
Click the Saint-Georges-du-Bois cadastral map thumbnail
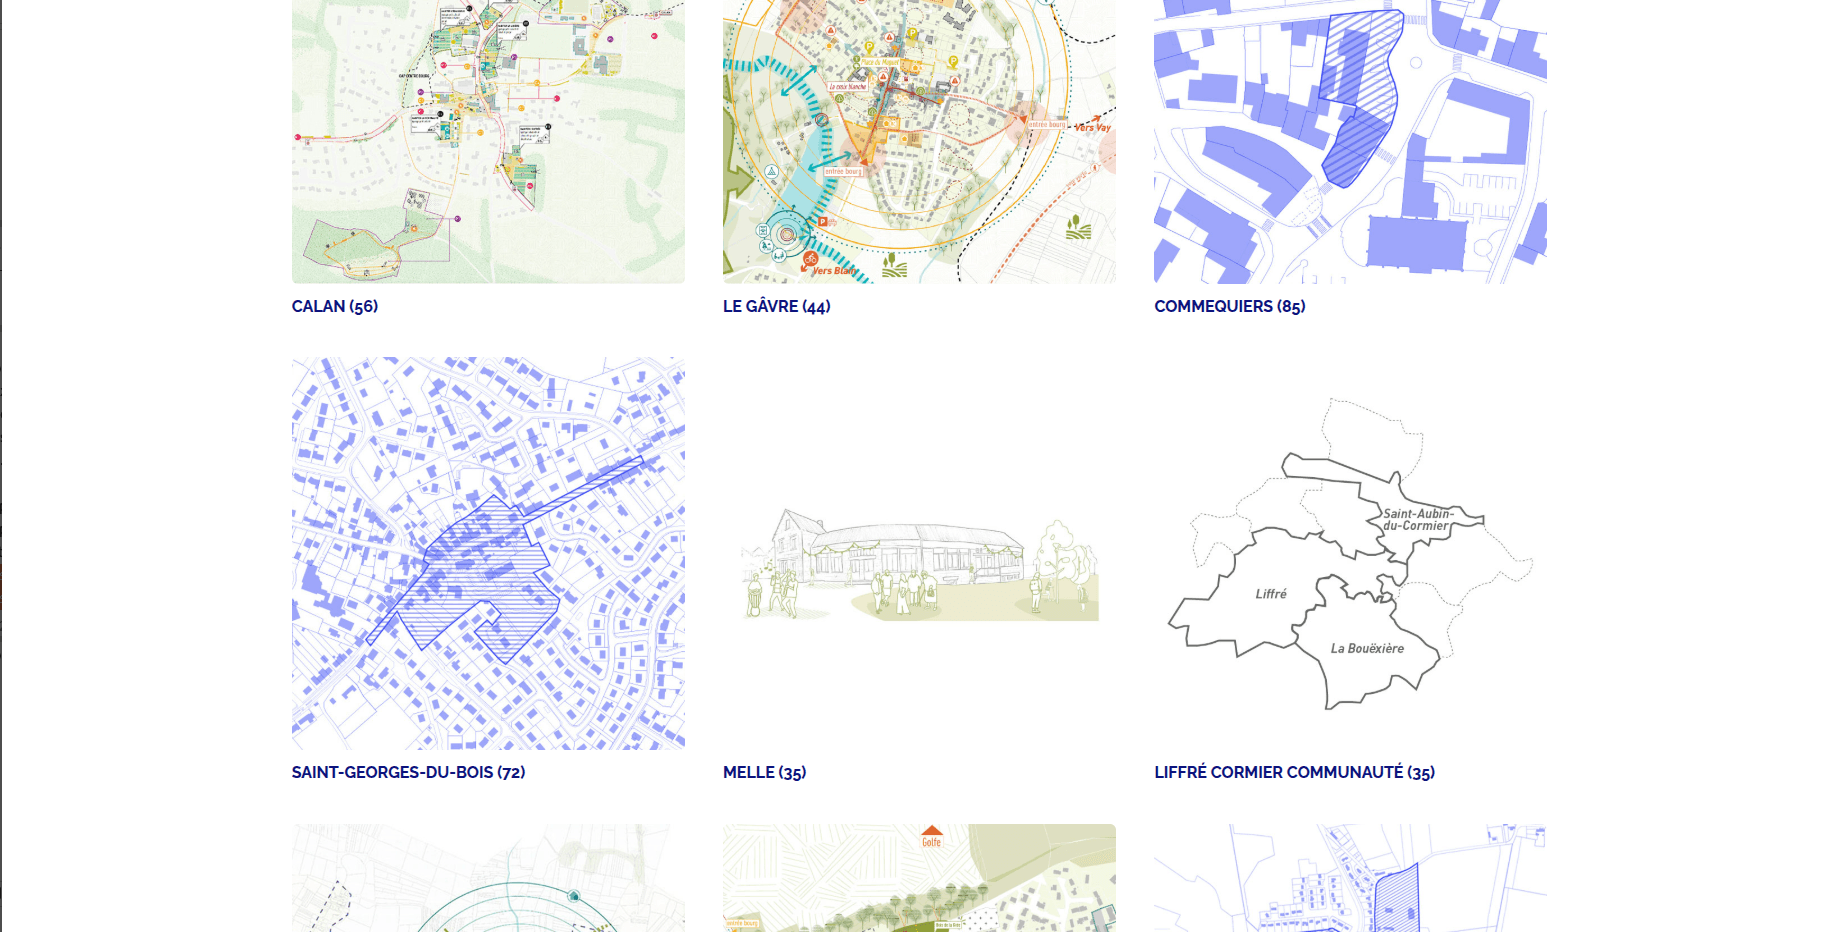click(488, 553)
